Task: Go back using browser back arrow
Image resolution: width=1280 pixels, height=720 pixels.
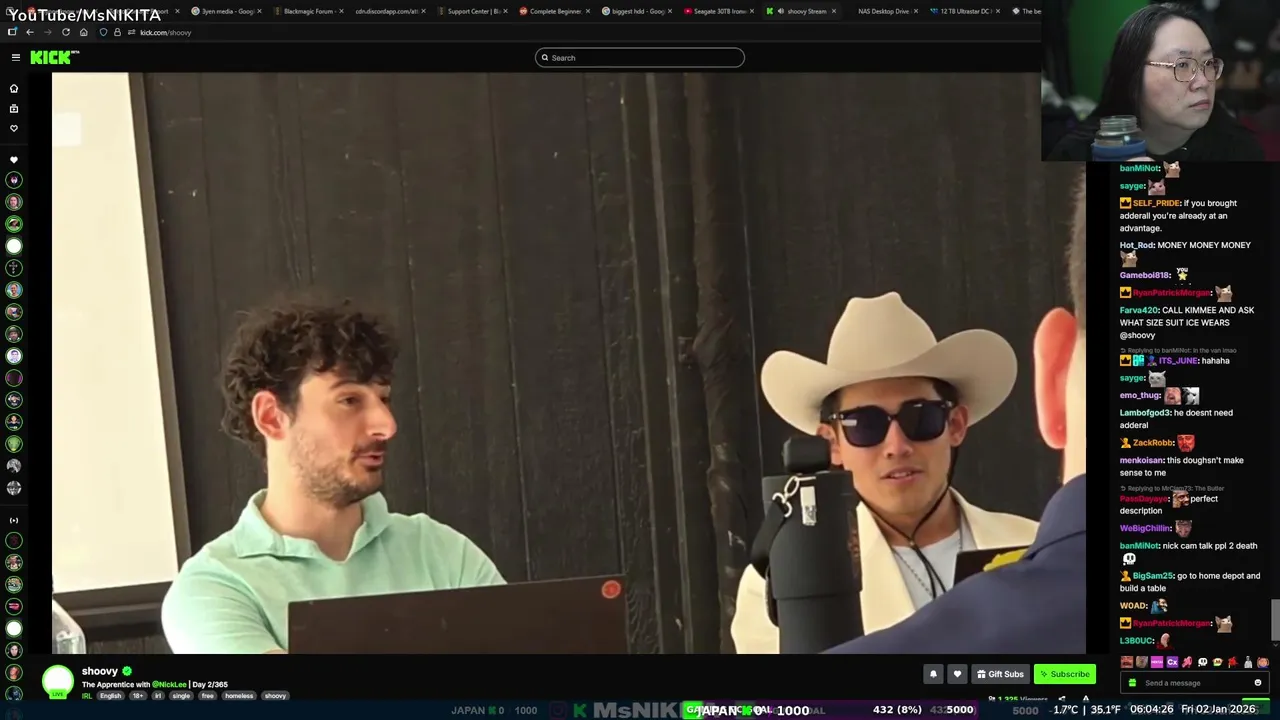Action: tap(30, 32)
